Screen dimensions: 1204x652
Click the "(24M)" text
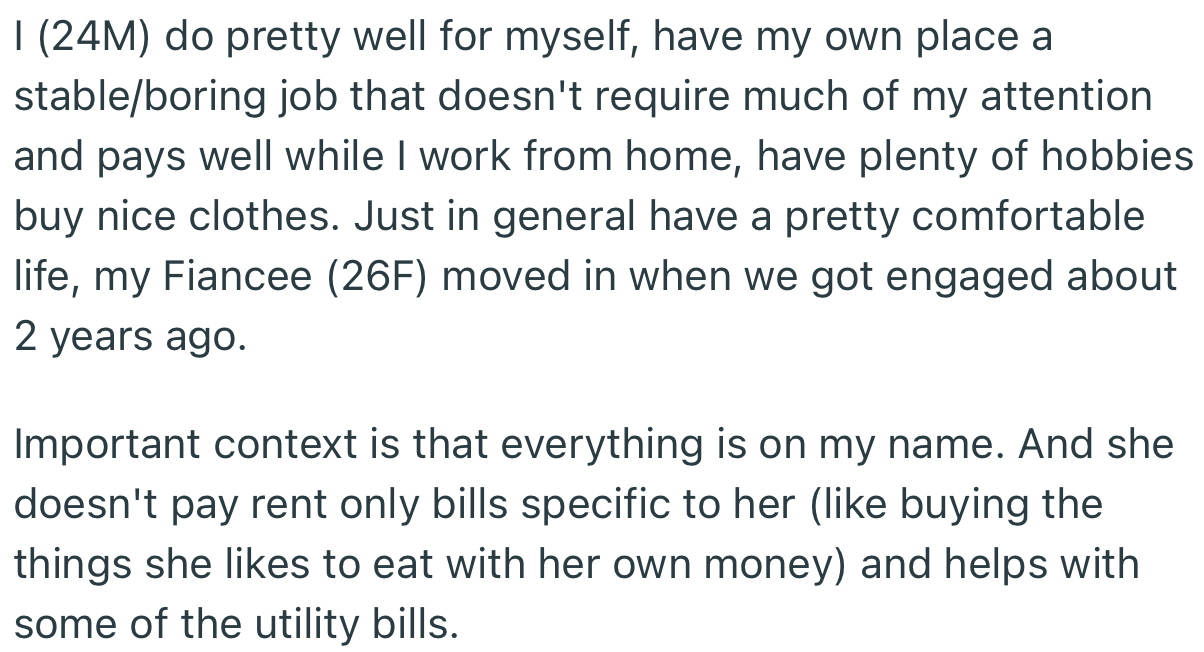coord(92,39)
